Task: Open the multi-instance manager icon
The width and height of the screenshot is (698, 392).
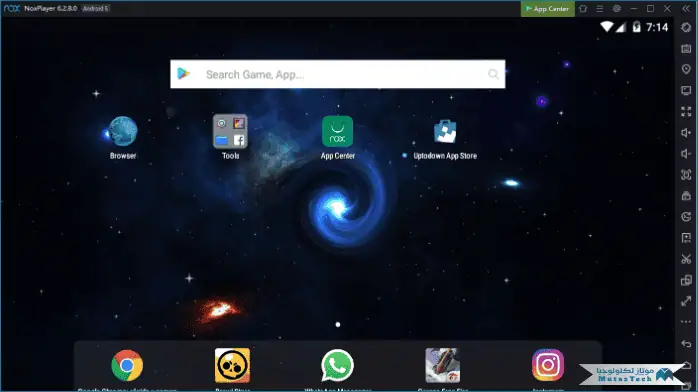Action: 686,280
